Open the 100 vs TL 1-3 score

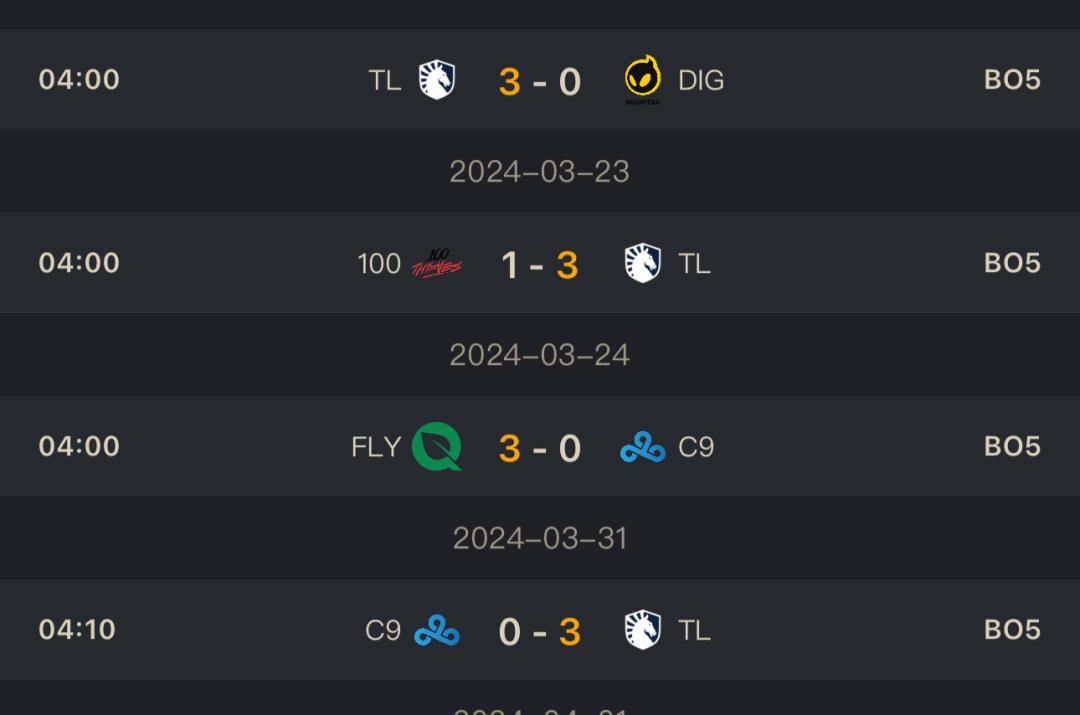click(539, 265)
